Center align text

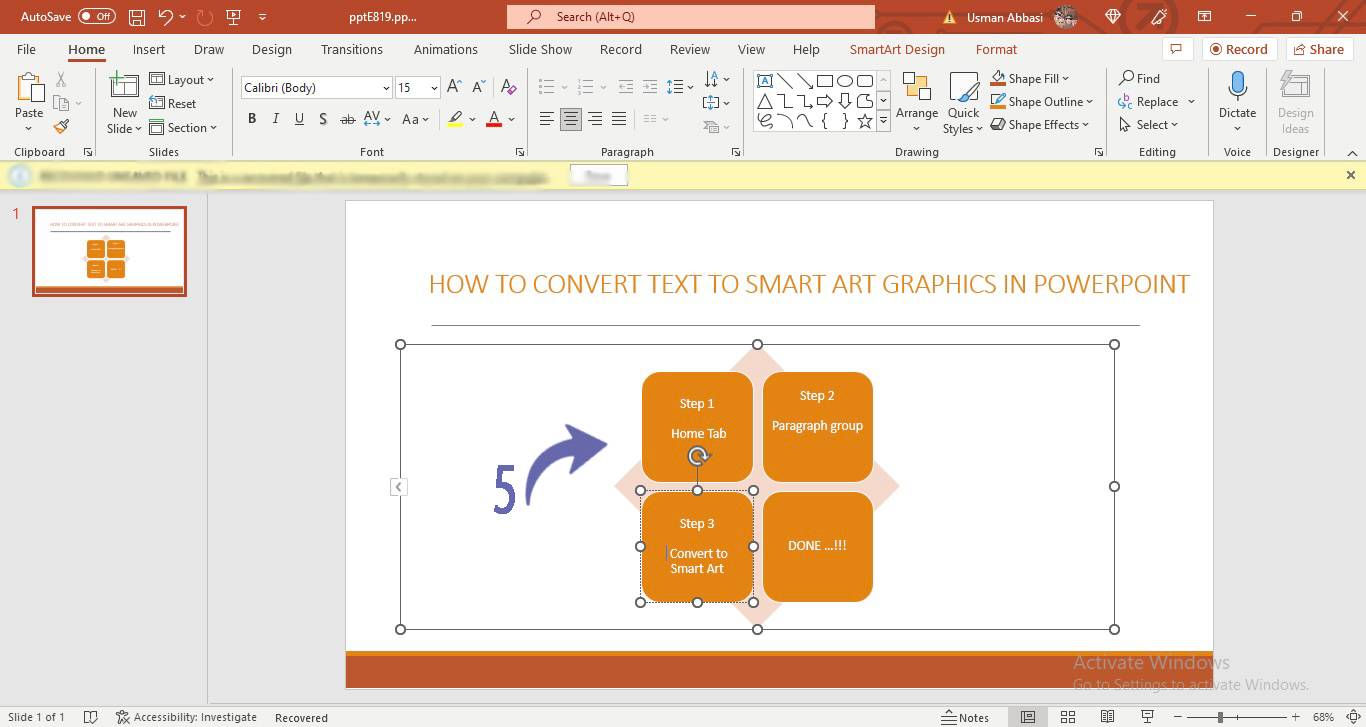coord(571,119)
